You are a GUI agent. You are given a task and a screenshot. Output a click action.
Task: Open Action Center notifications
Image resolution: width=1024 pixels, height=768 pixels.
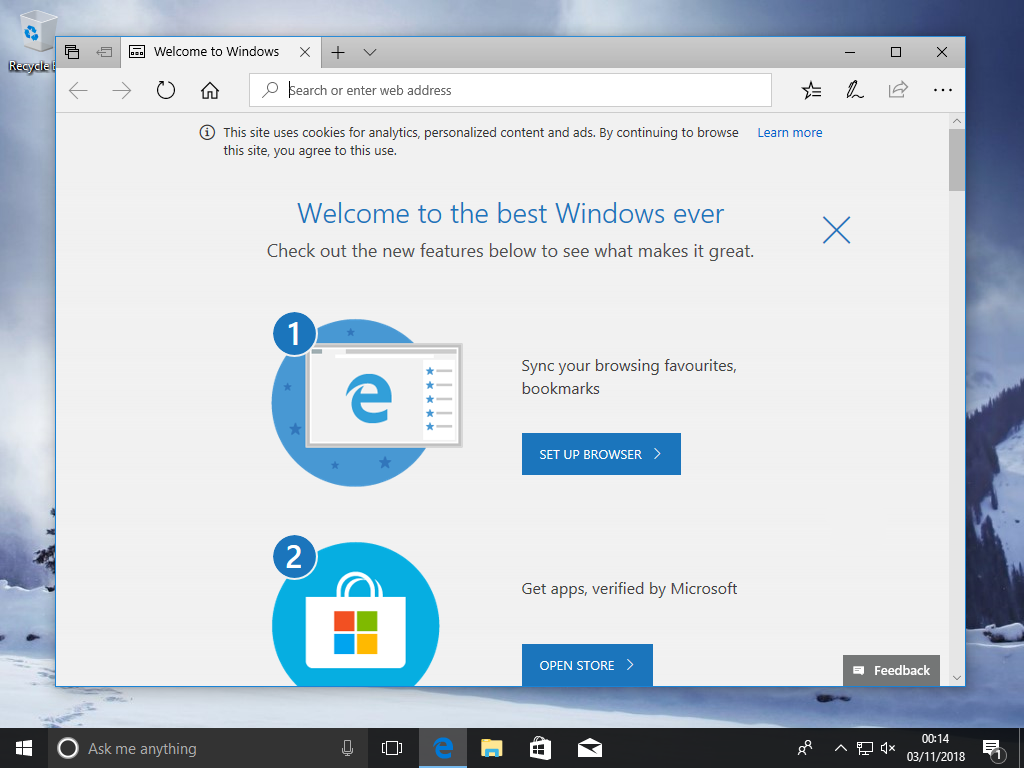point(993,750)
